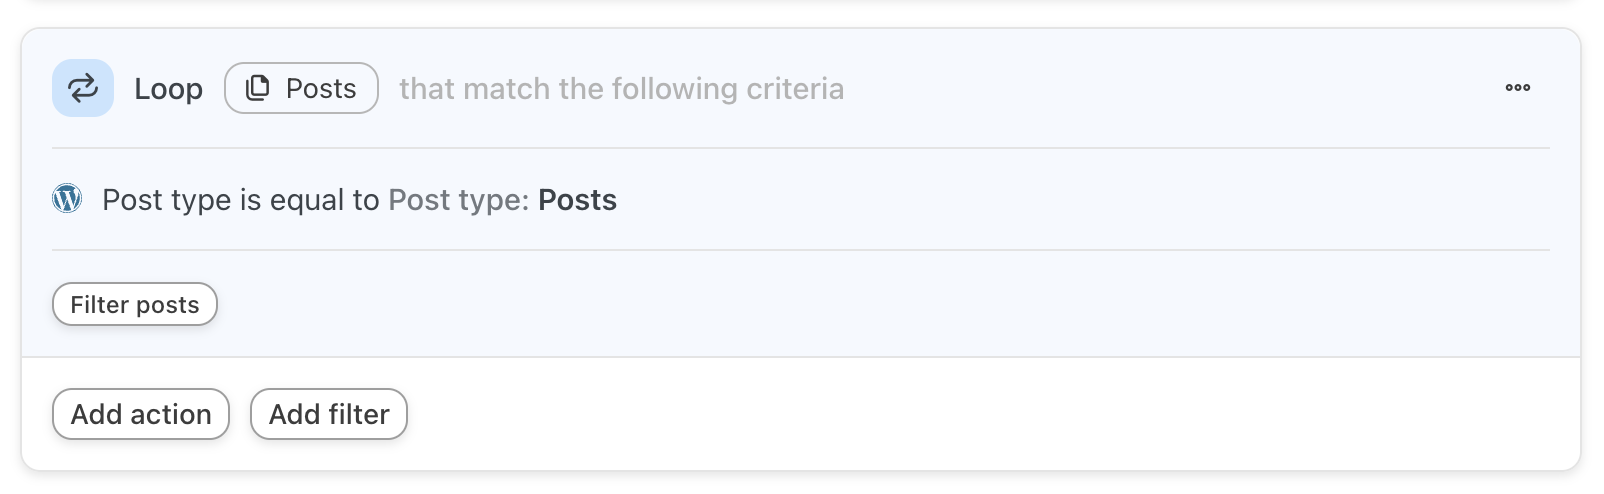Image resolution: width=1604 pixels, height=494 pixels.
Task: Select the word 'filter' on Add filter
Action: 358,414
